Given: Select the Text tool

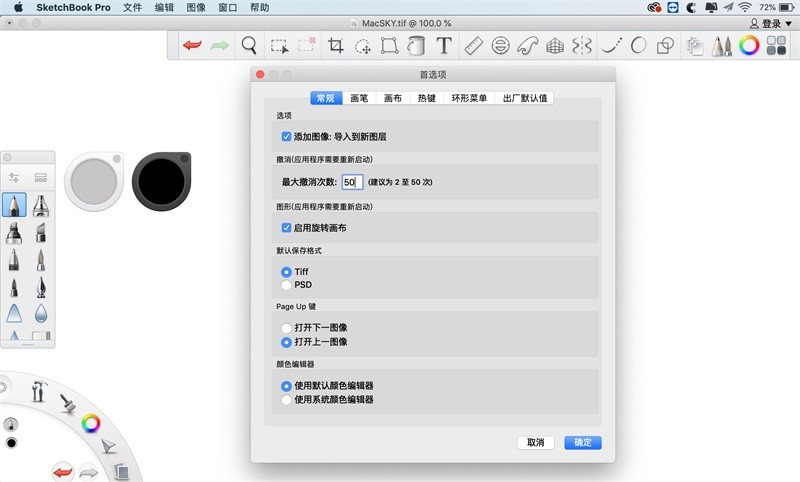Looking at the screenshot, I should (444, 45).
